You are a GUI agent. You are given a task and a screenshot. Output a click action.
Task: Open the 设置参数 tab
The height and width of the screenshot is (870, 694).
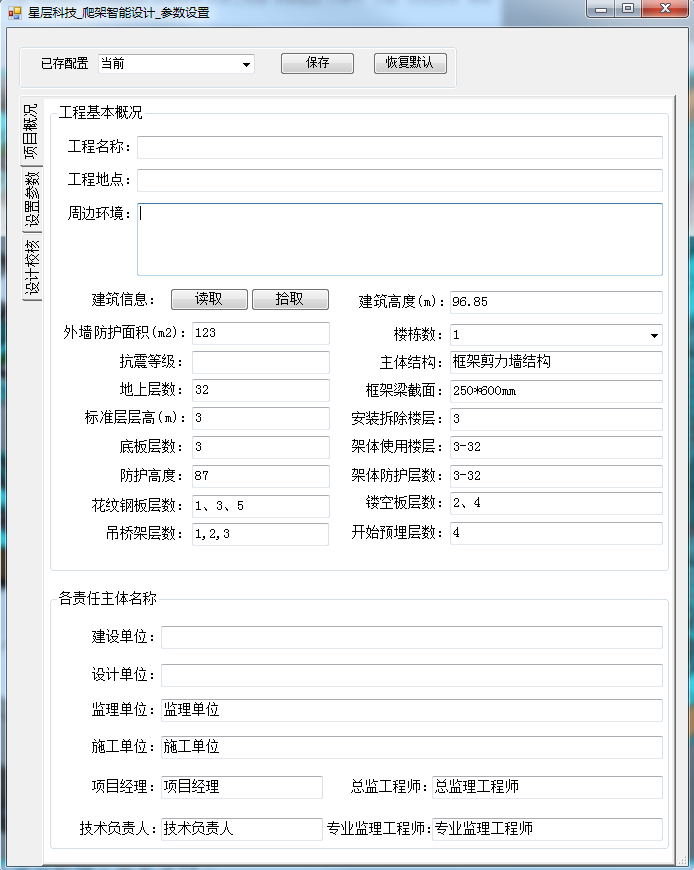click(31, 198)
